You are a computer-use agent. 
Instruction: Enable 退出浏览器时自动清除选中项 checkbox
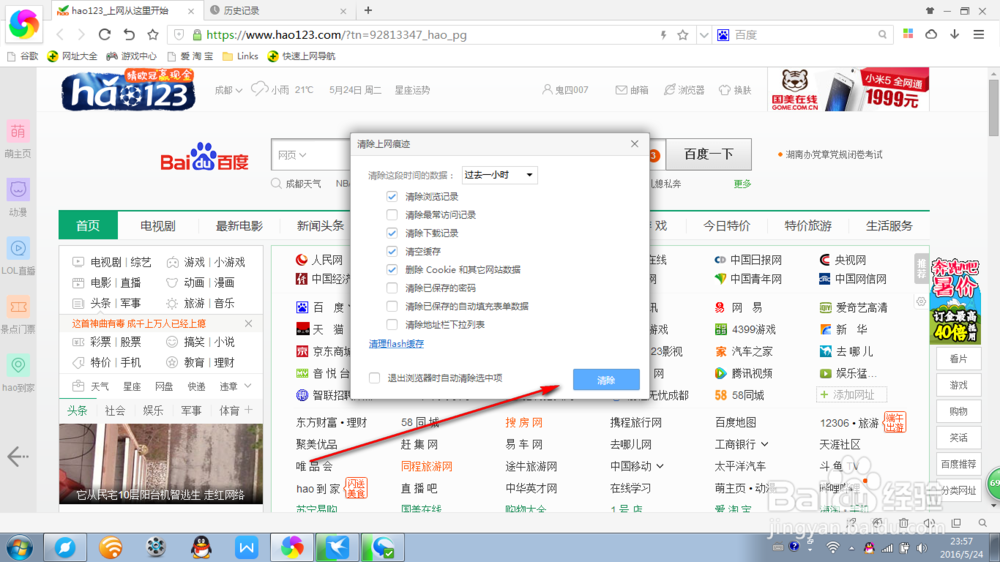pyautogui.click(x=374, y=378)
